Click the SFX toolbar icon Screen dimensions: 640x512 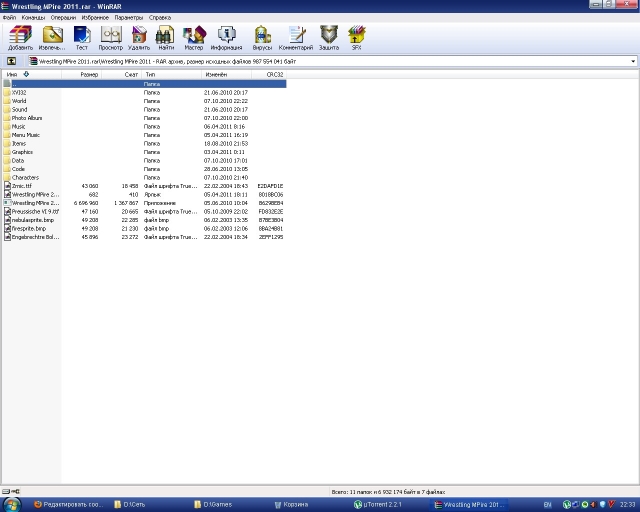tap(356, 38)
